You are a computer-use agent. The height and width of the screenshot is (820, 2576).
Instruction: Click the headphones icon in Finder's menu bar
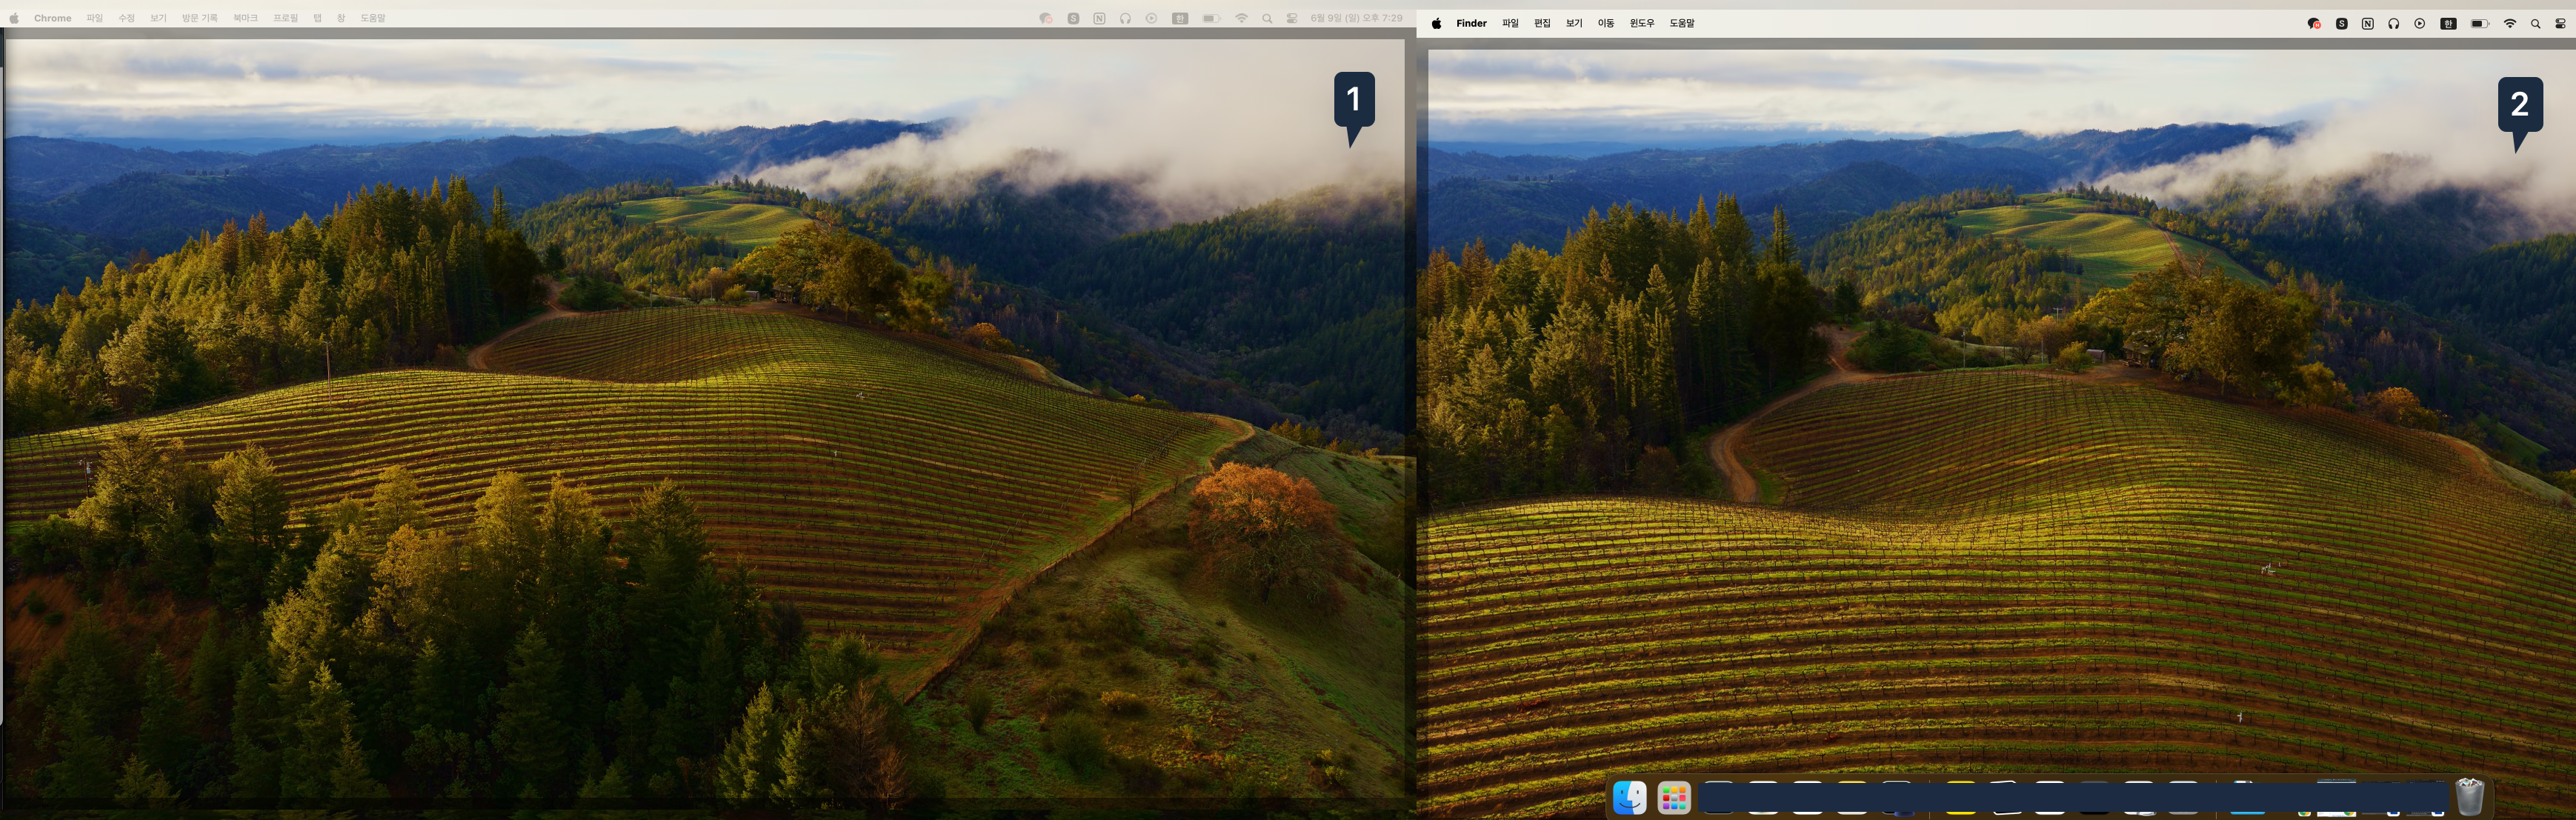click(x=2393, y=24)
